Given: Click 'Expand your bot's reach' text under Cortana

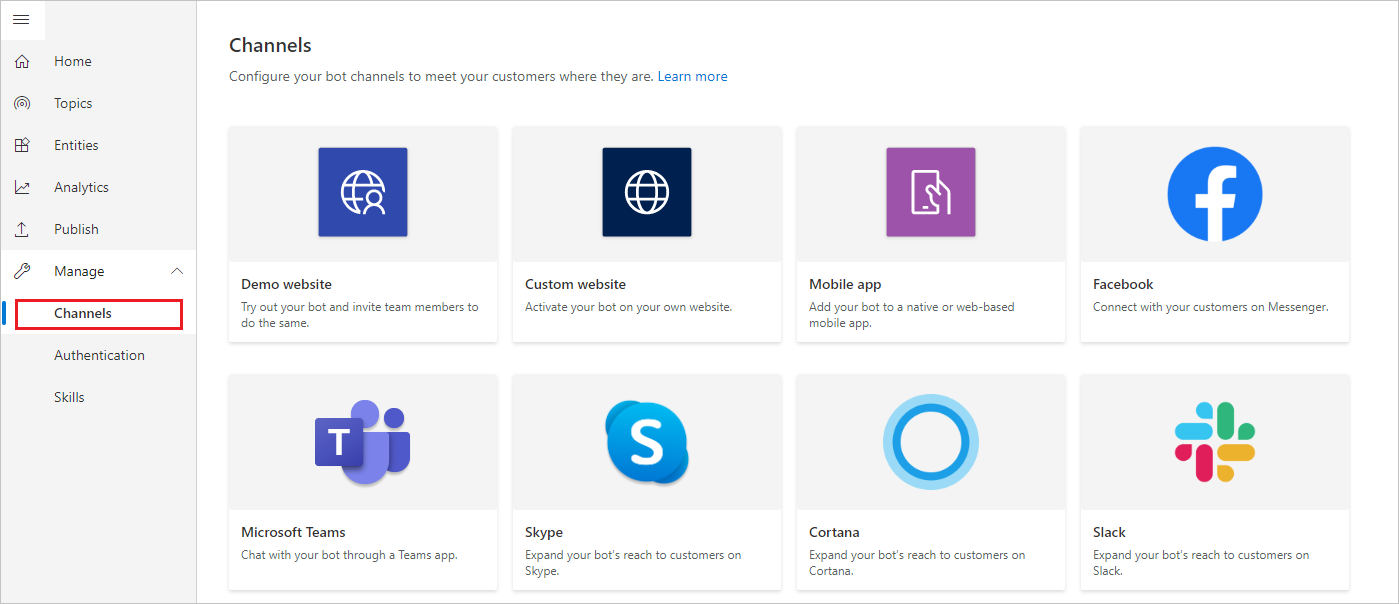Looking at the screenshot, I should pos(917,563).
